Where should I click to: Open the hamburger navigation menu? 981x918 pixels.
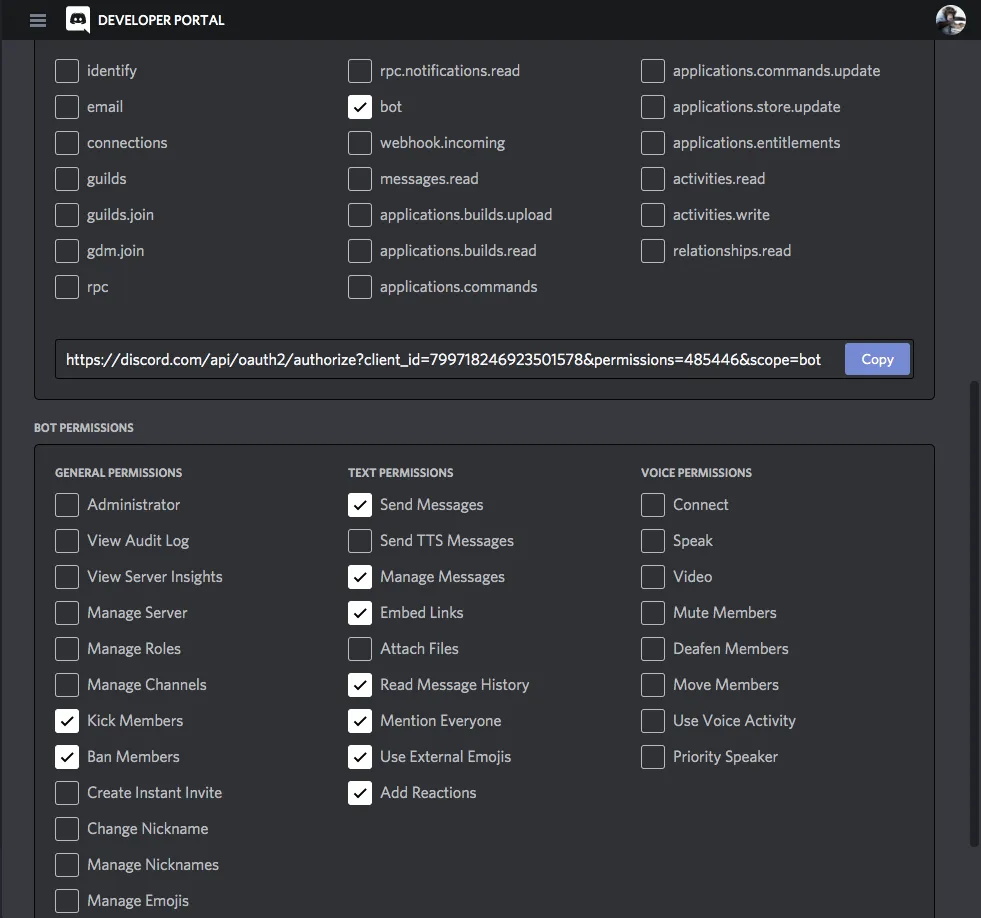[38, 20]
